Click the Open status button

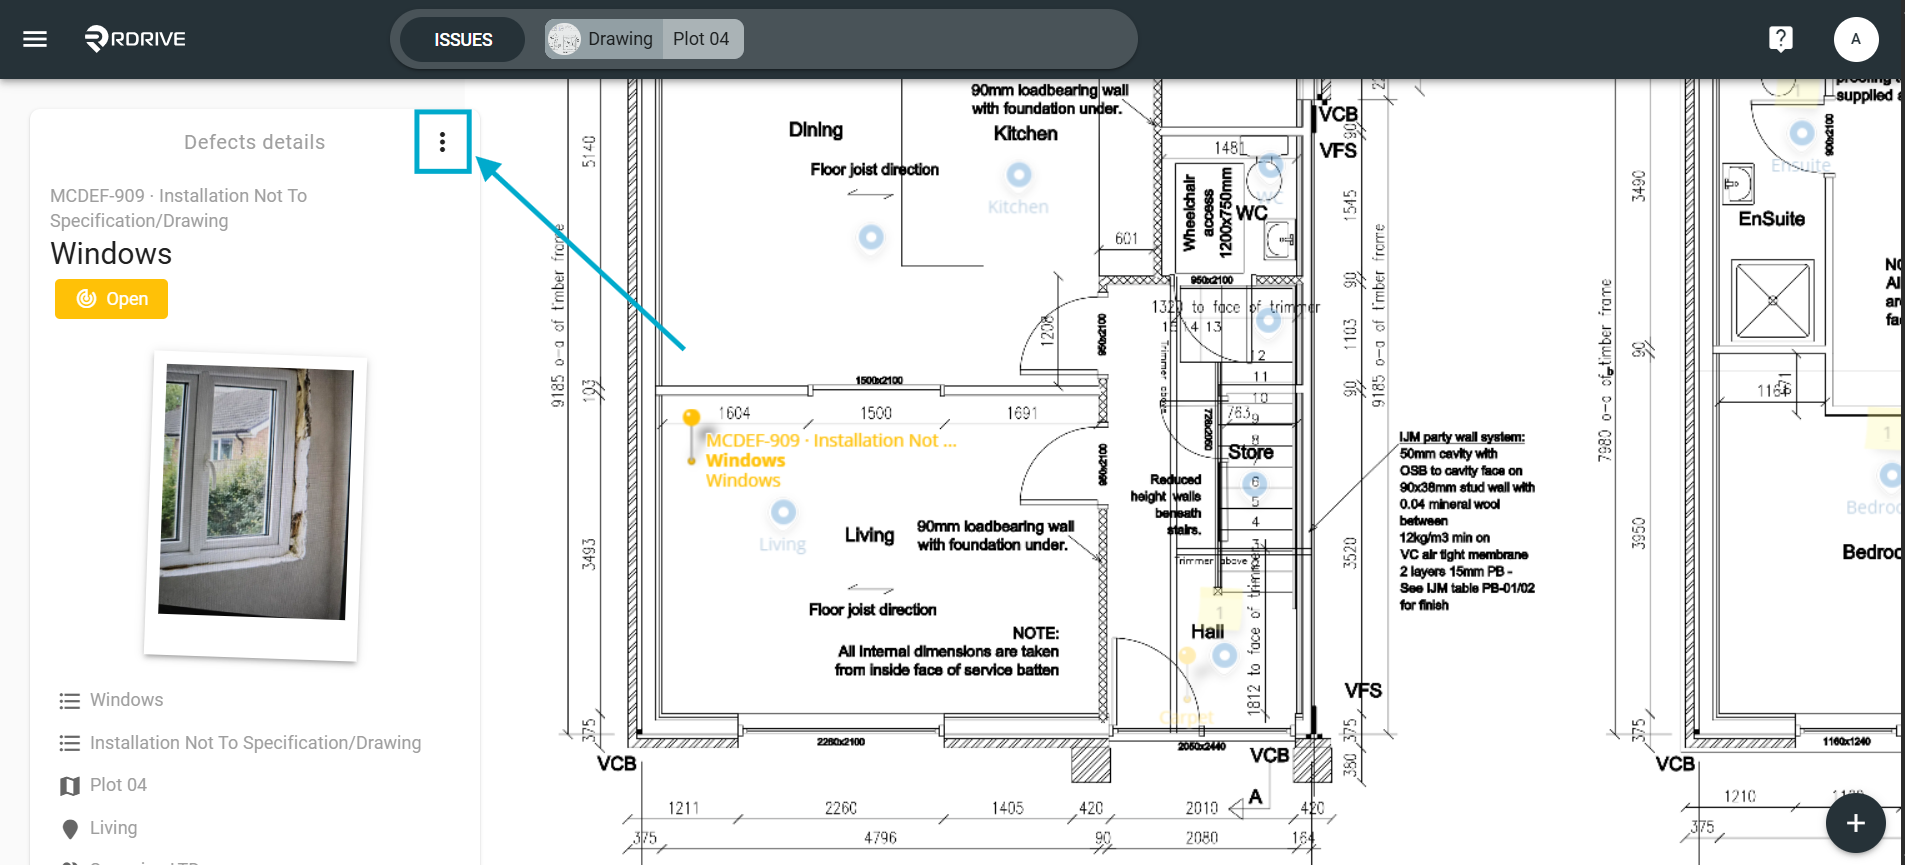(x=111, y=299)
